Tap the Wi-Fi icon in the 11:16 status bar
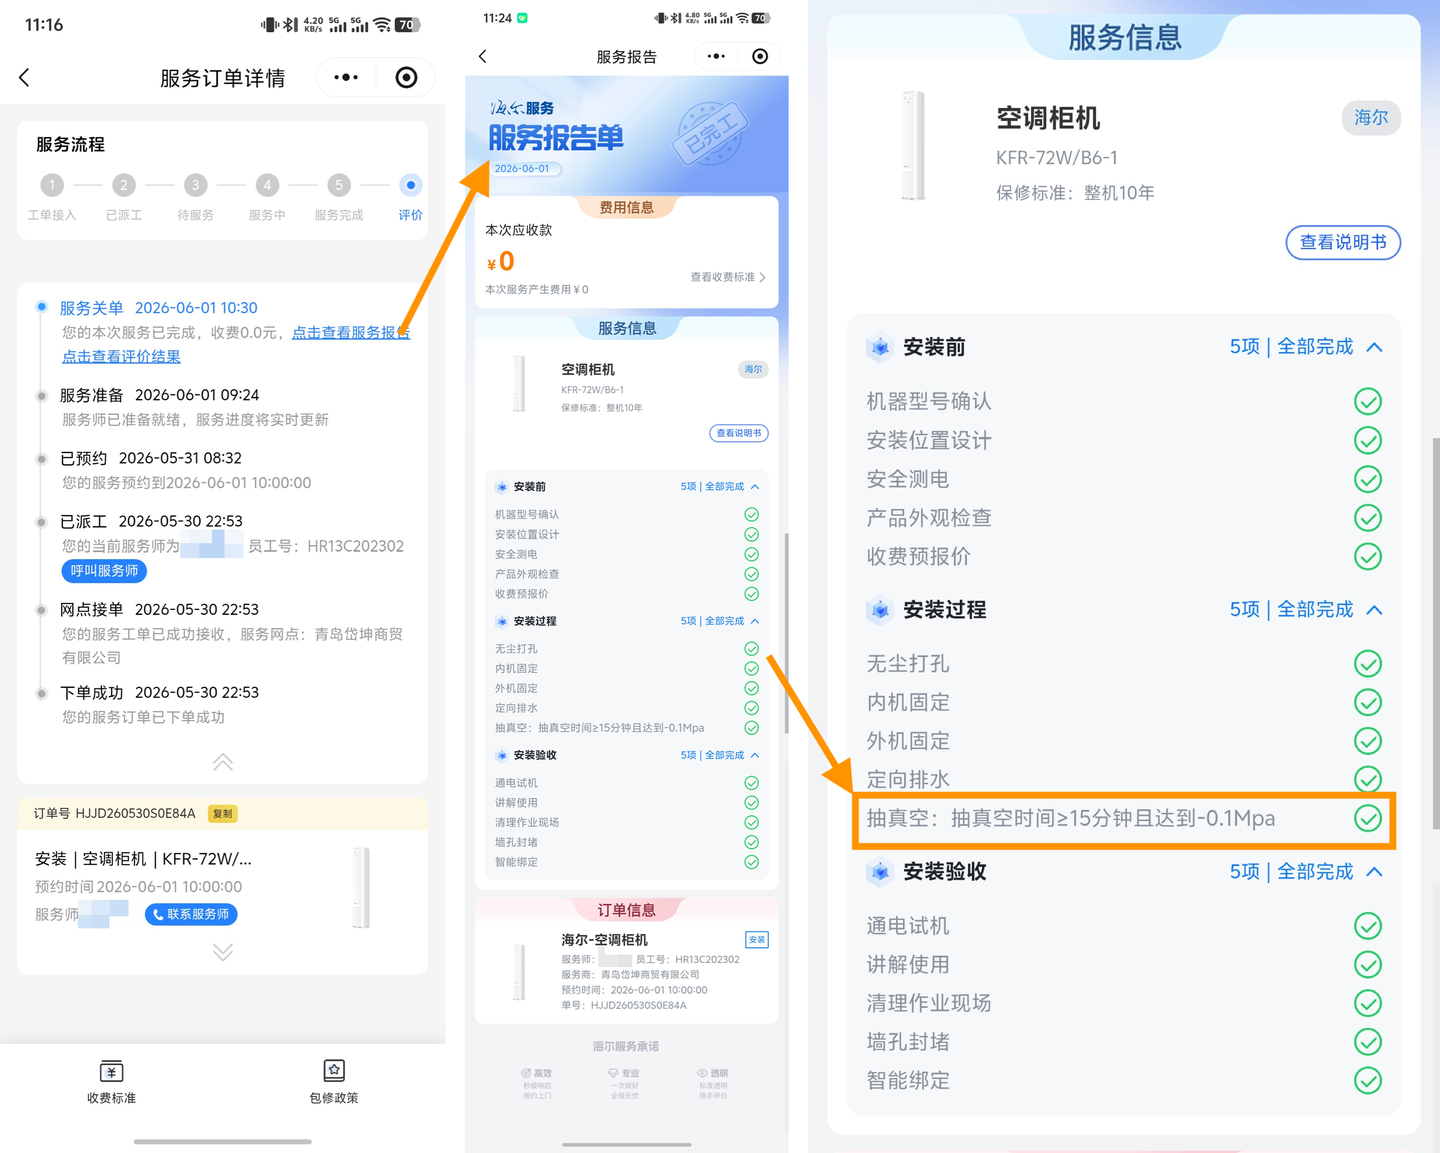 coord(381,25)
